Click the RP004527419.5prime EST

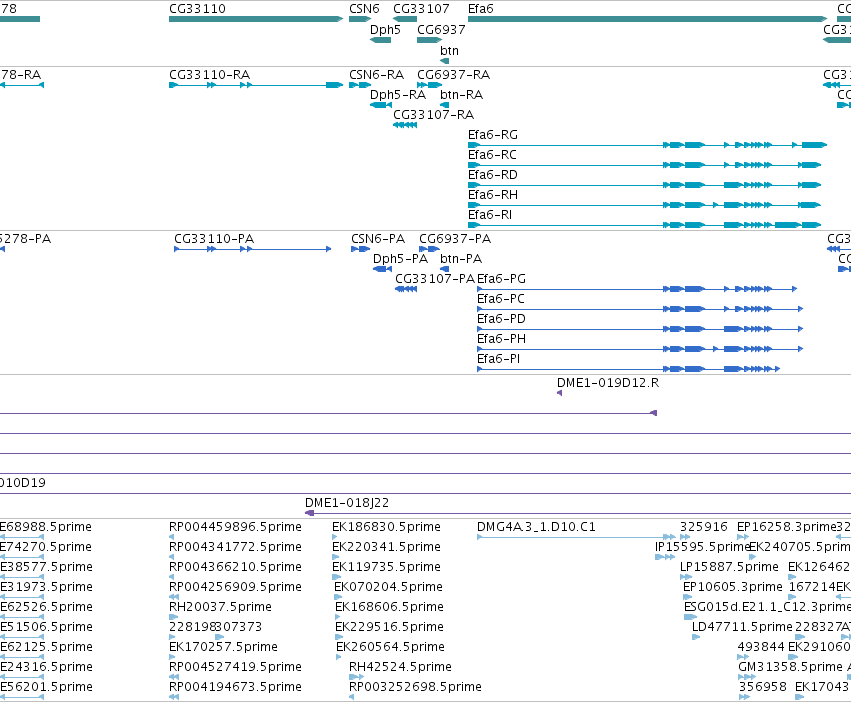(x=174, y=677)
